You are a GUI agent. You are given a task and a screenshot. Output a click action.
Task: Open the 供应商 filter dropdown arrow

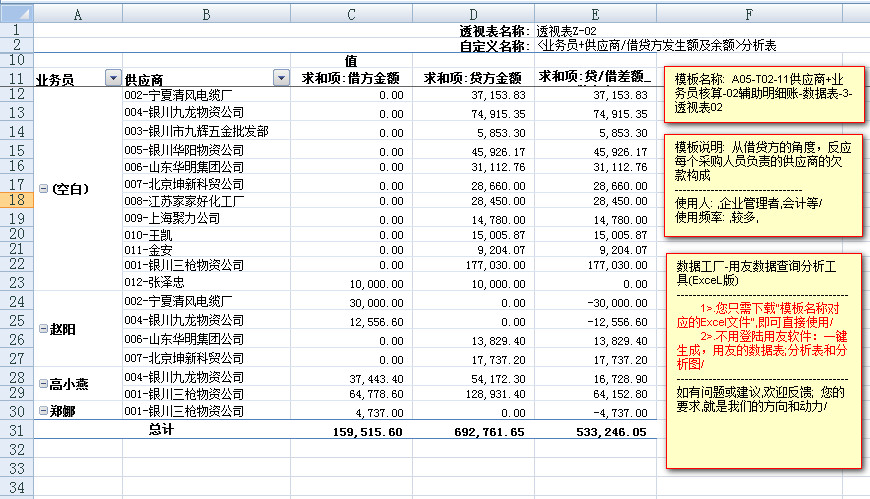click(x=281, y=79)
